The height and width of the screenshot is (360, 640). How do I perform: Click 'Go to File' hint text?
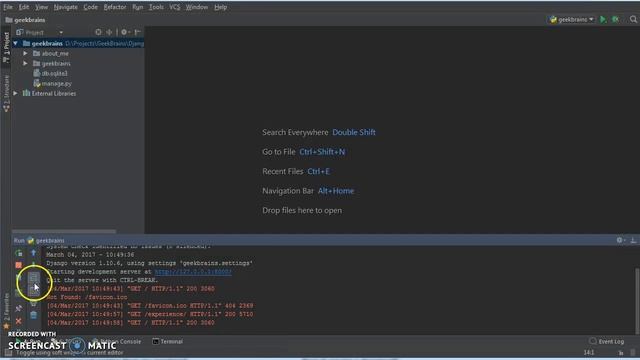tap(278, 152)
